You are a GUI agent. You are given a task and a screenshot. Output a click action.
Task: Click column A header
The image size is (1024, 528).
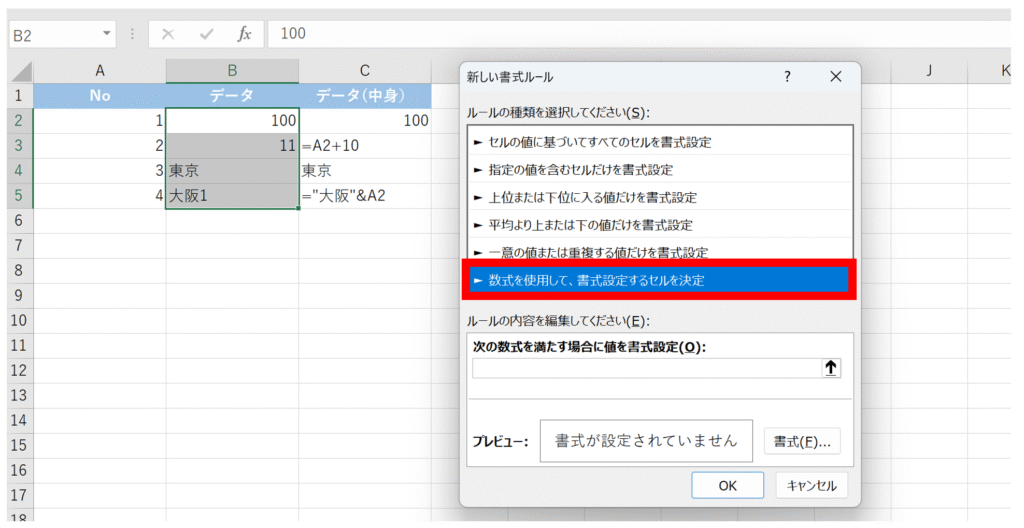pyautogui.click(x=99, y=71)
